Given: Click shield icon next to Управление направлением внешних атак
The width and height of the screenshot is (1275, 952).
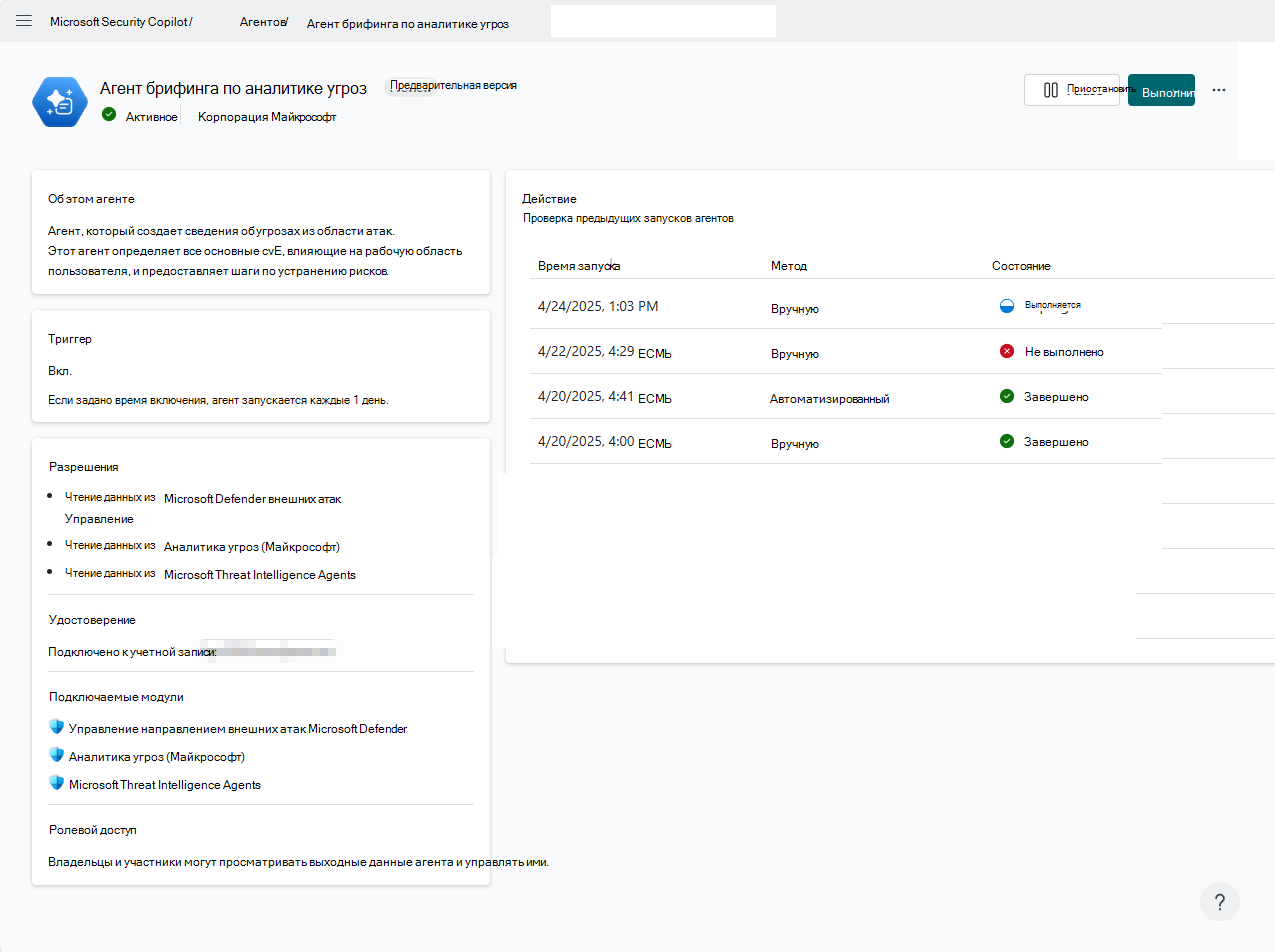Looking at the screenshot, I should [56, 727].
